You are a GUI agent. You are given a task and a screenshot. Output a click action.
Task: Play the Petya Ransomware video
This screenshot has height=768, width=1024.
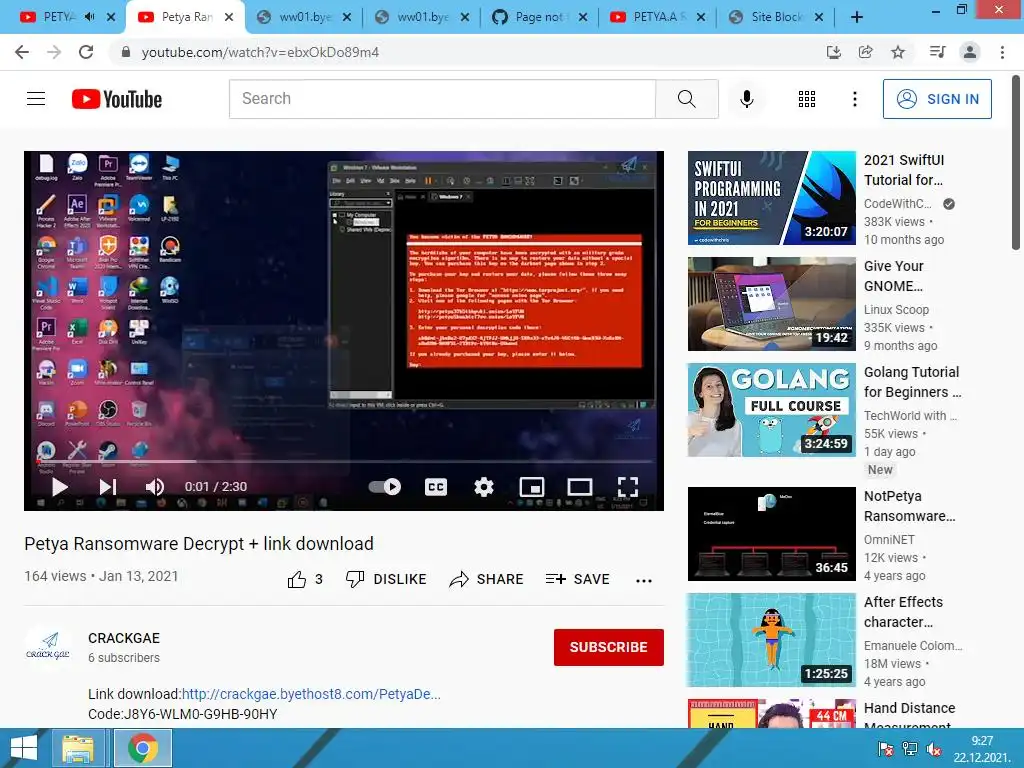pyautogui.click(x=59, y=487)
